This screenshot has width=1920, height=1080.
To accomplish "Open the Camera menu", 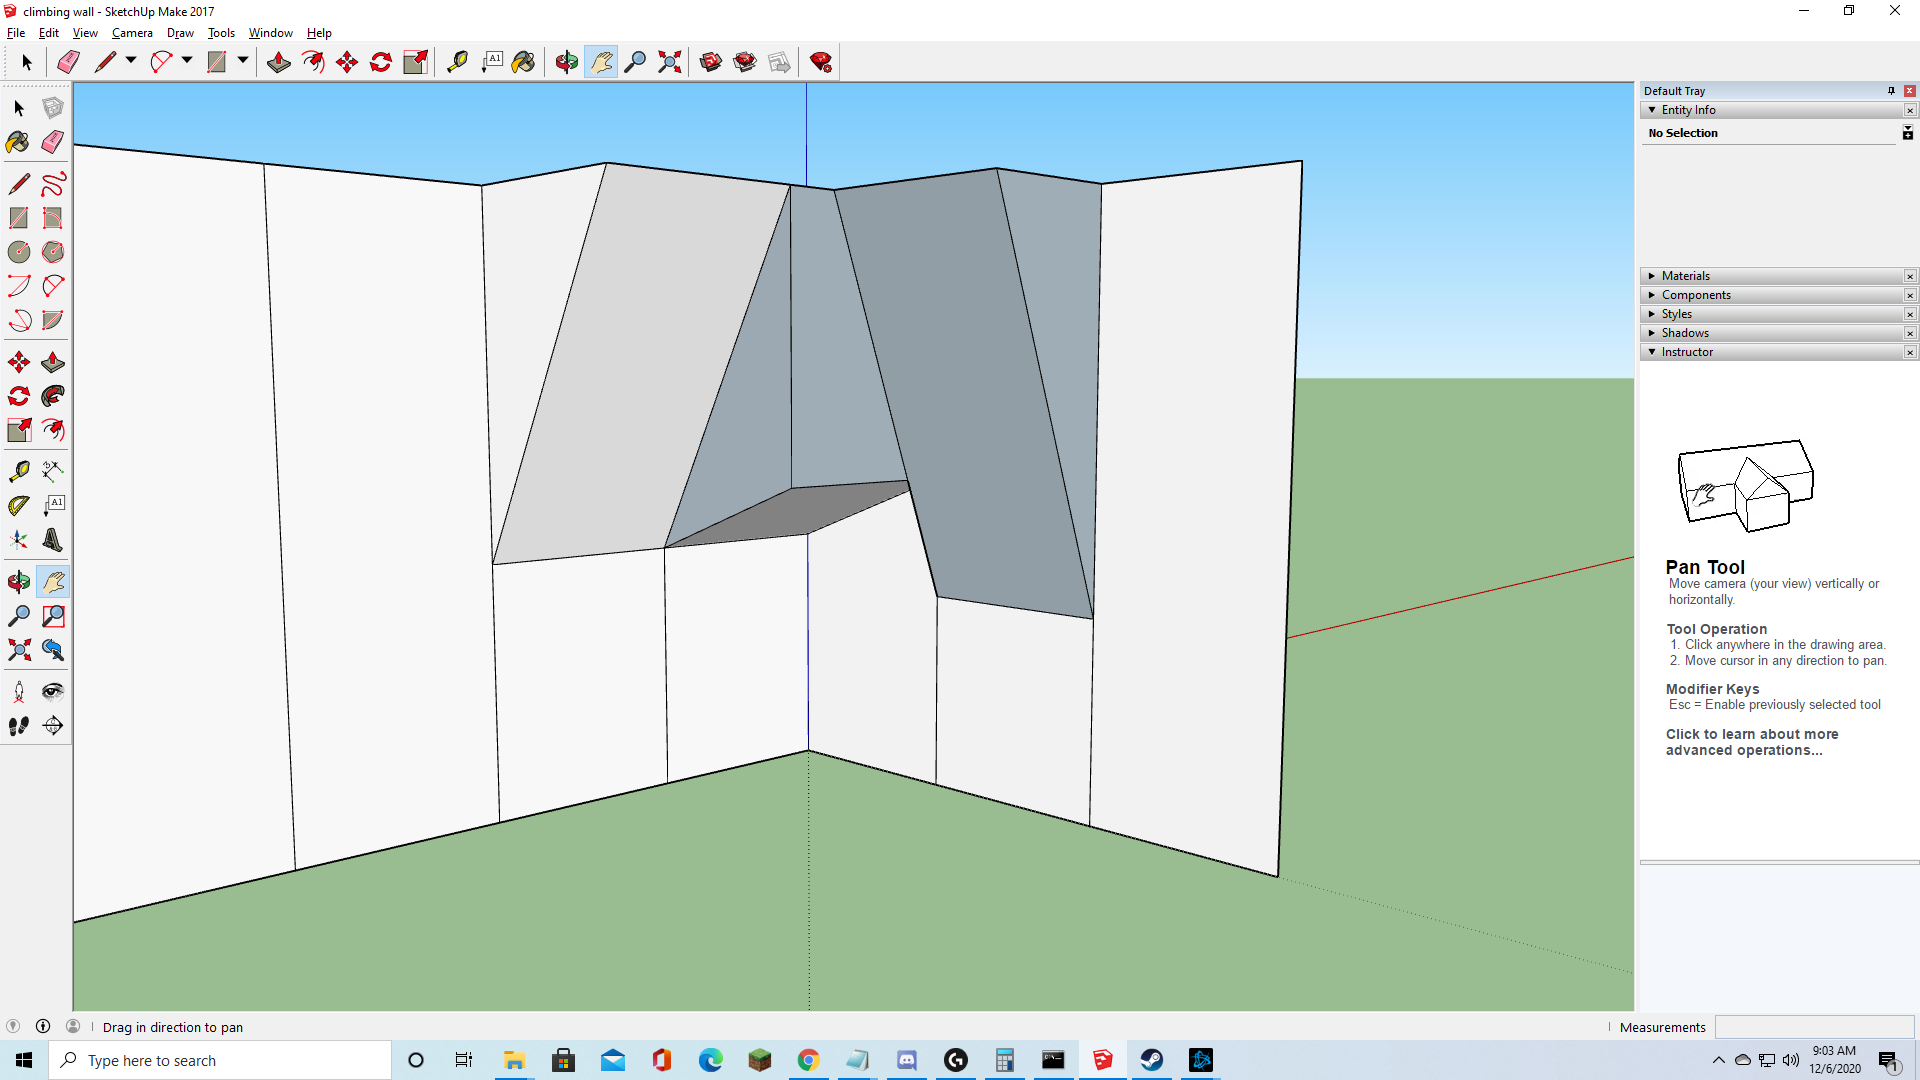I will tap(132, 33).
